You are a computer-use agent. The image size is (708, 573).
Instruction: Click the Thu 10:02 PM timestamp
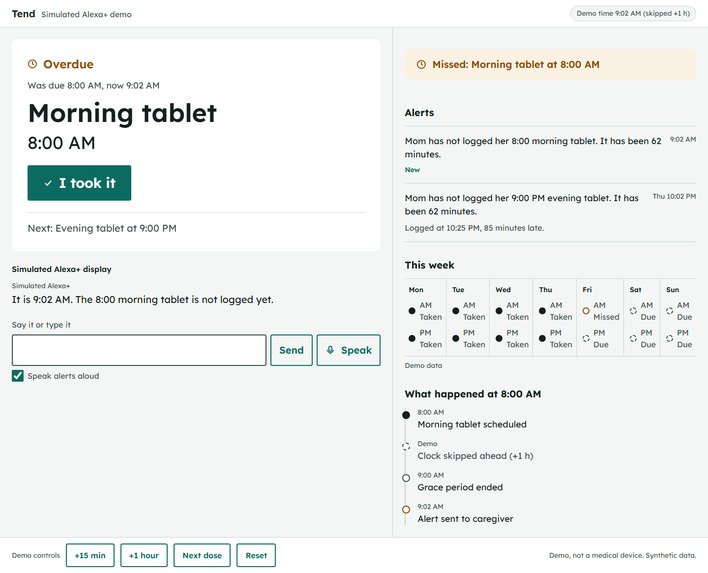tap(674, 196)
